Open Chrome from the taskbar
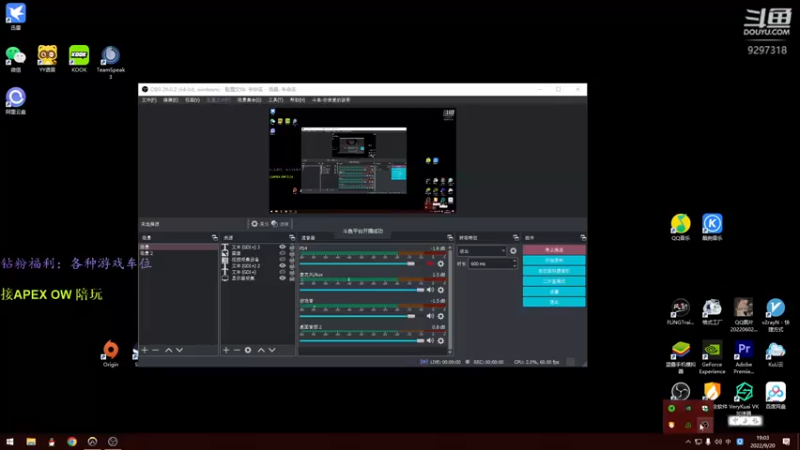Image resolution: width=800 pixels, height=450 pixels. [71, 442]
